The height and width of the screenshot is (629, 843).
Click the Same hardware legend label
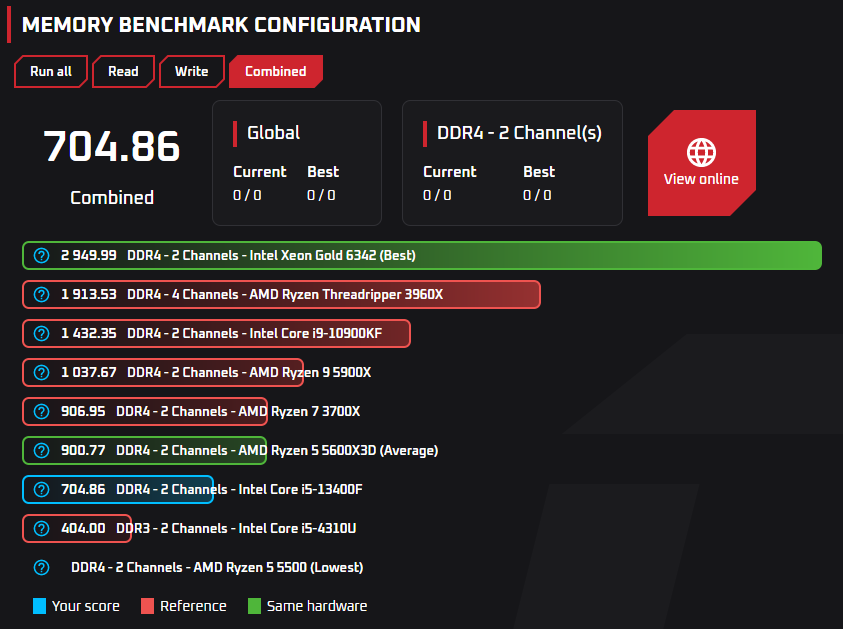click(317, 606)
